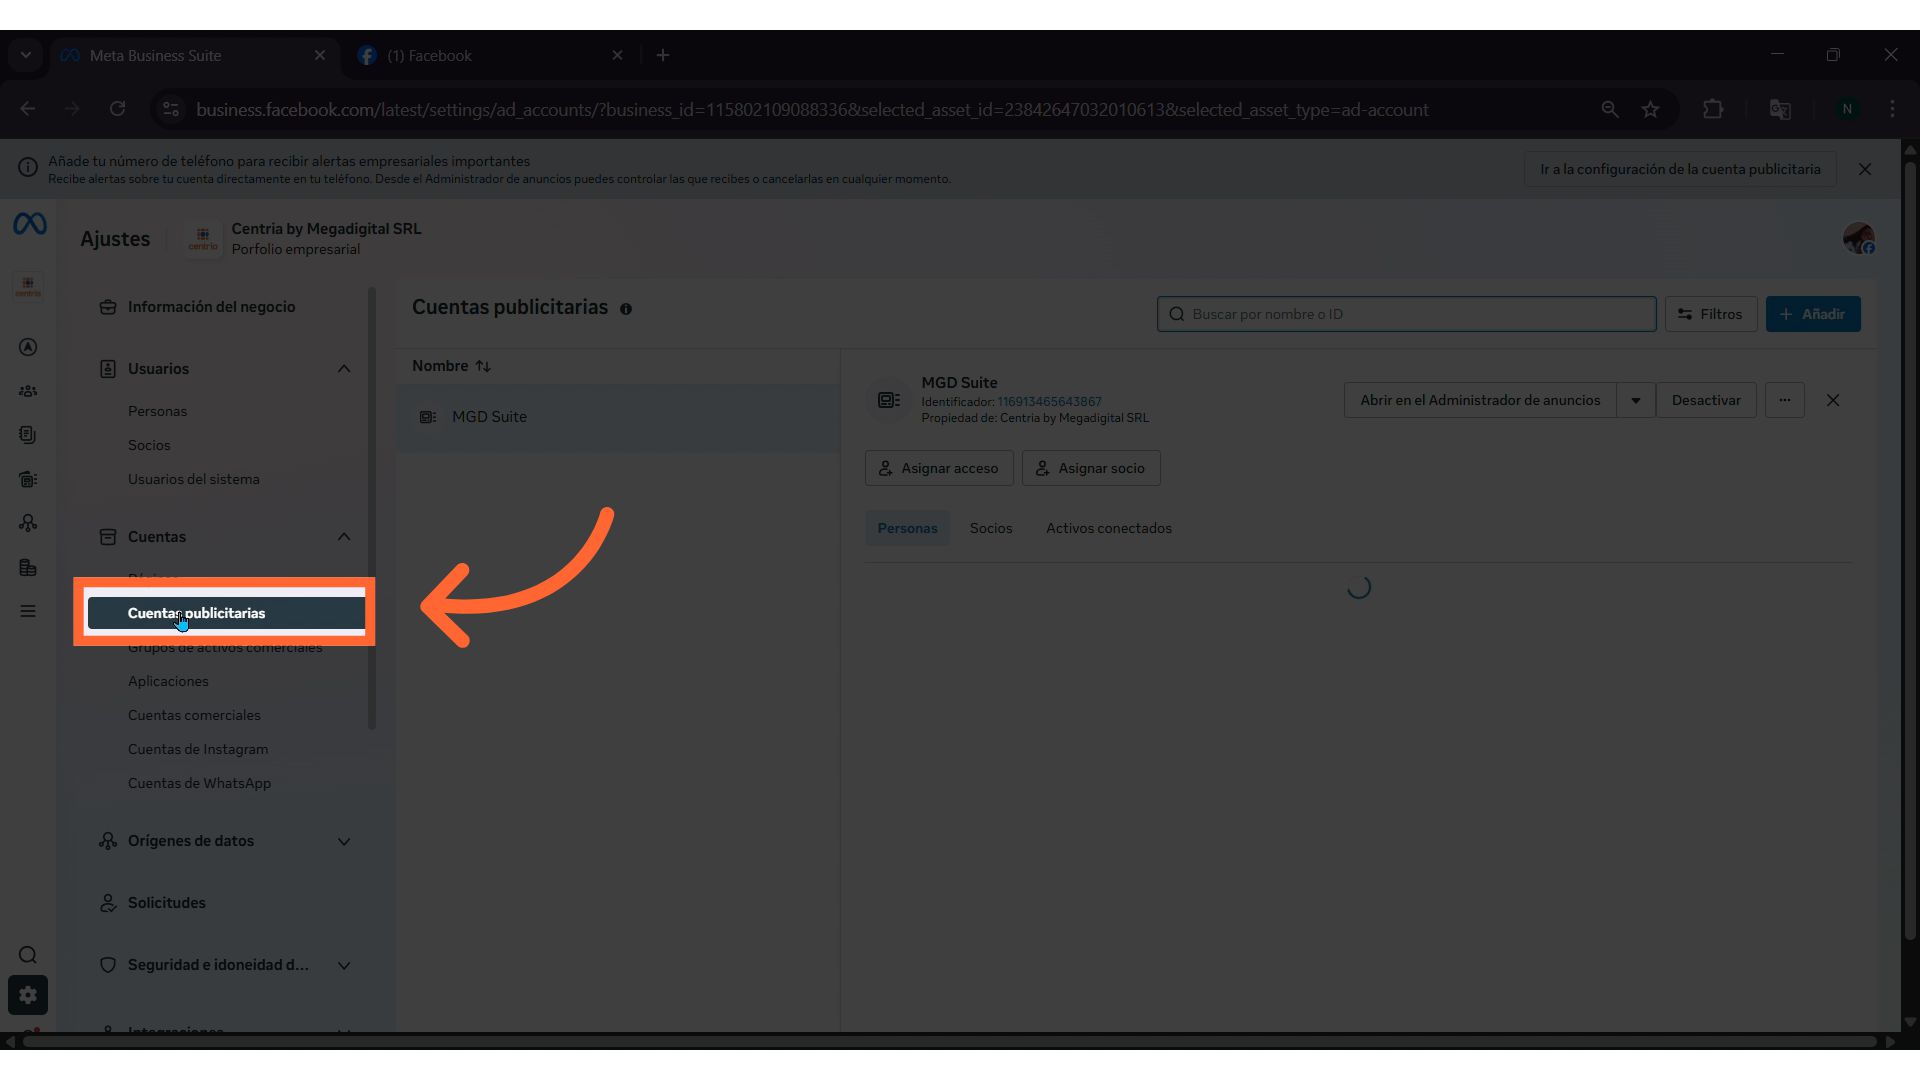Click the Meta logo icon in left rail
The image size is (1920, 1080).
(x=29, y=225)
